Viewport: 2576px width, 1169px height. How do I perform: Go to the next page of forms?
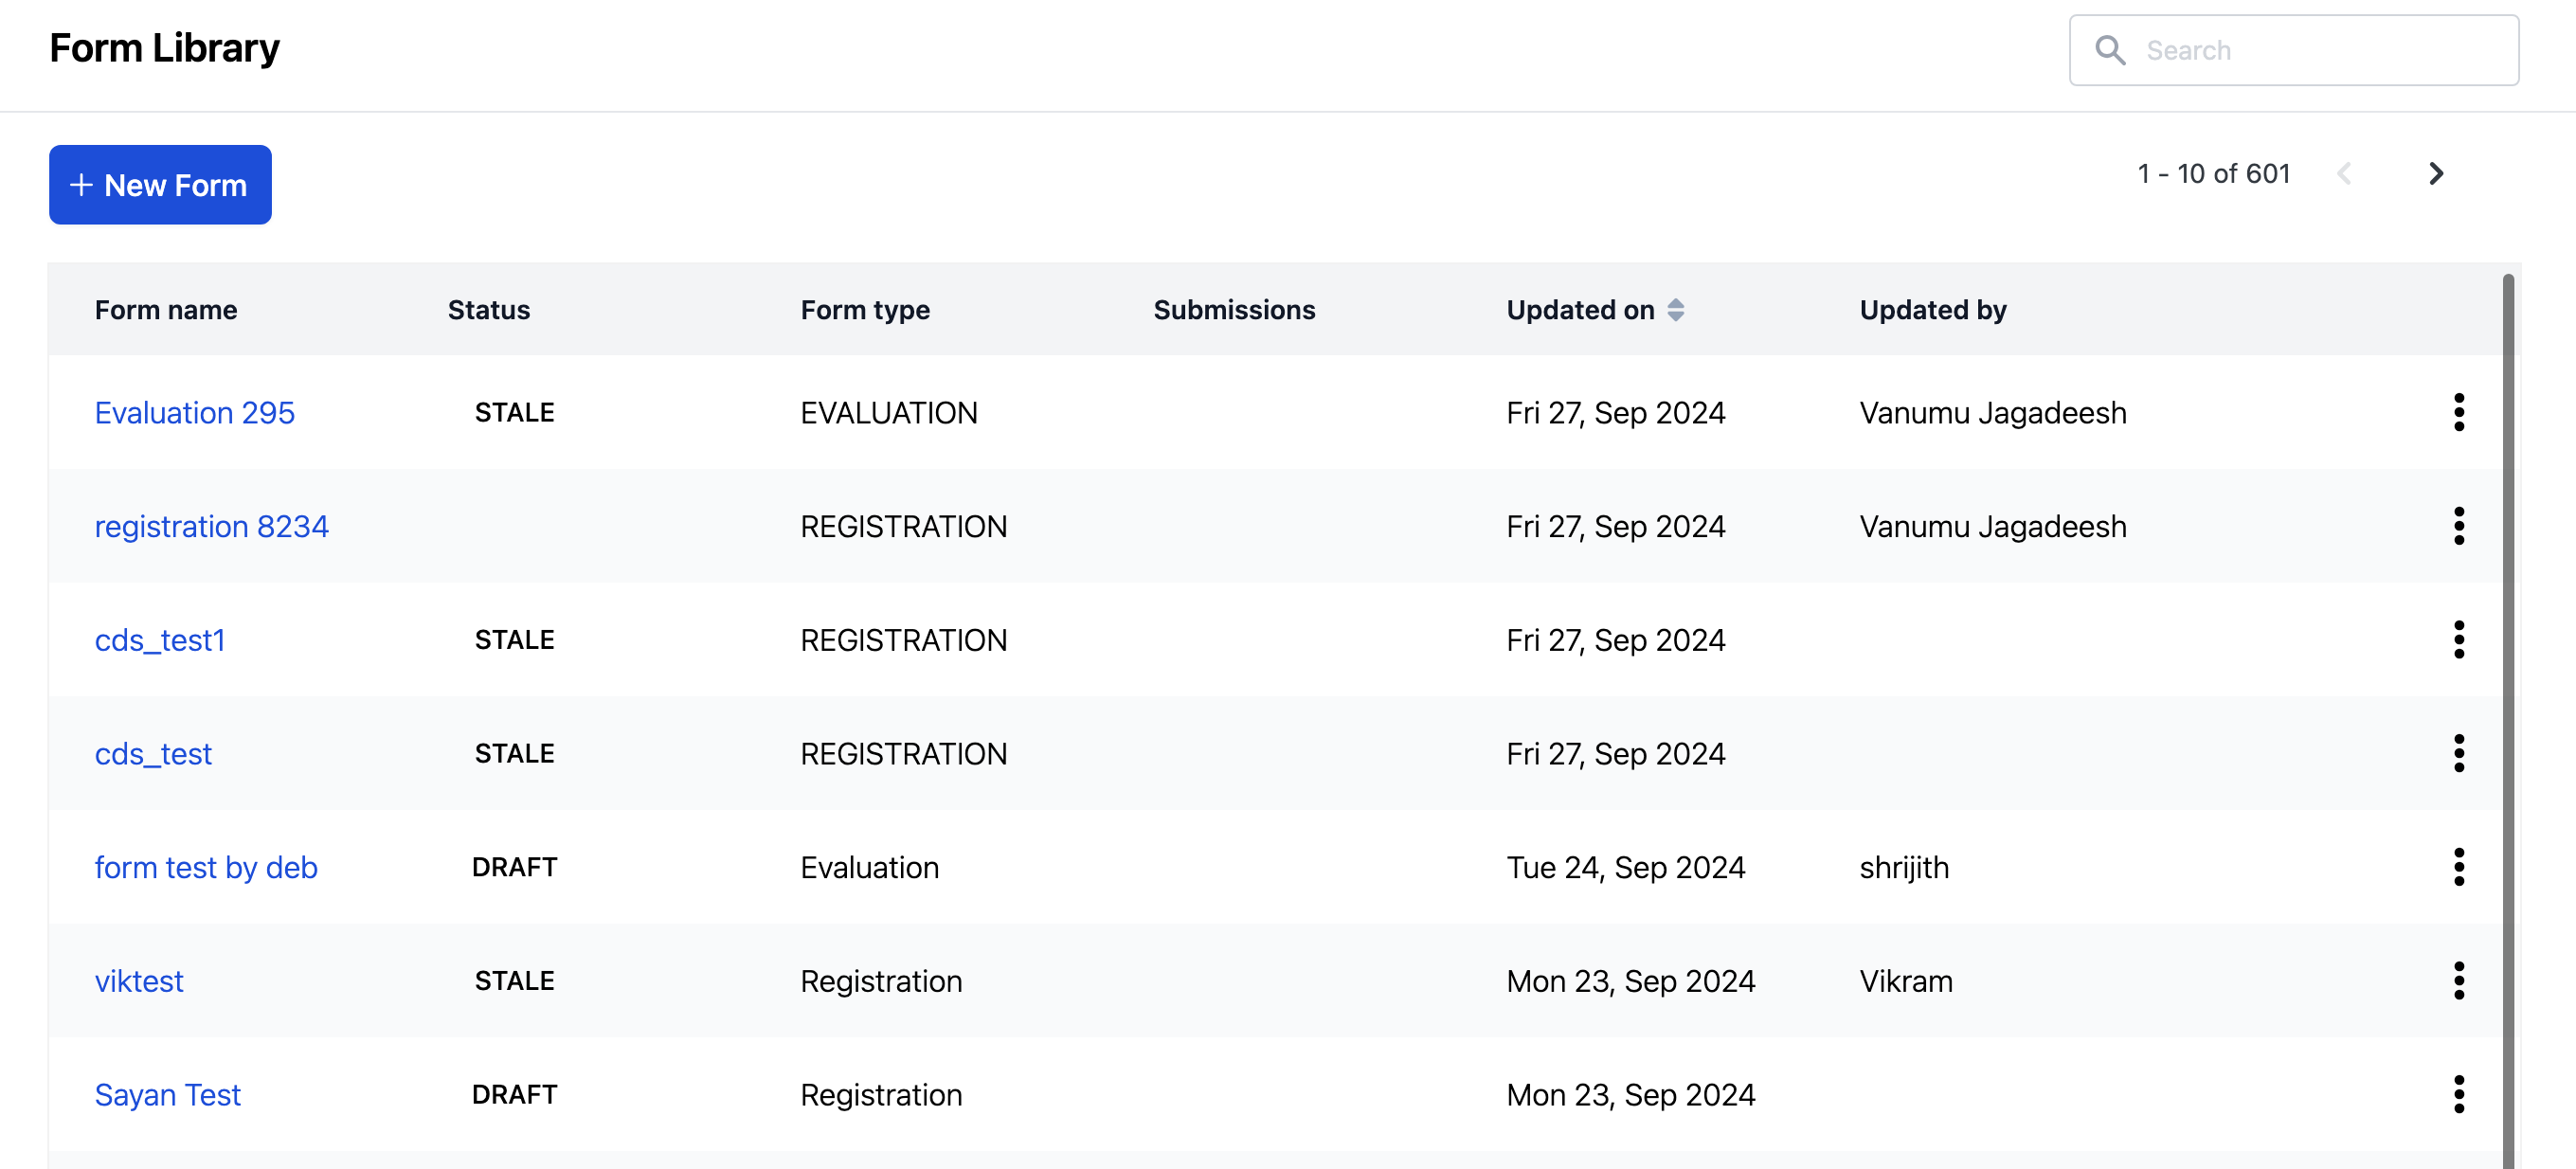pyautogui.click(x=2436, y=174)
